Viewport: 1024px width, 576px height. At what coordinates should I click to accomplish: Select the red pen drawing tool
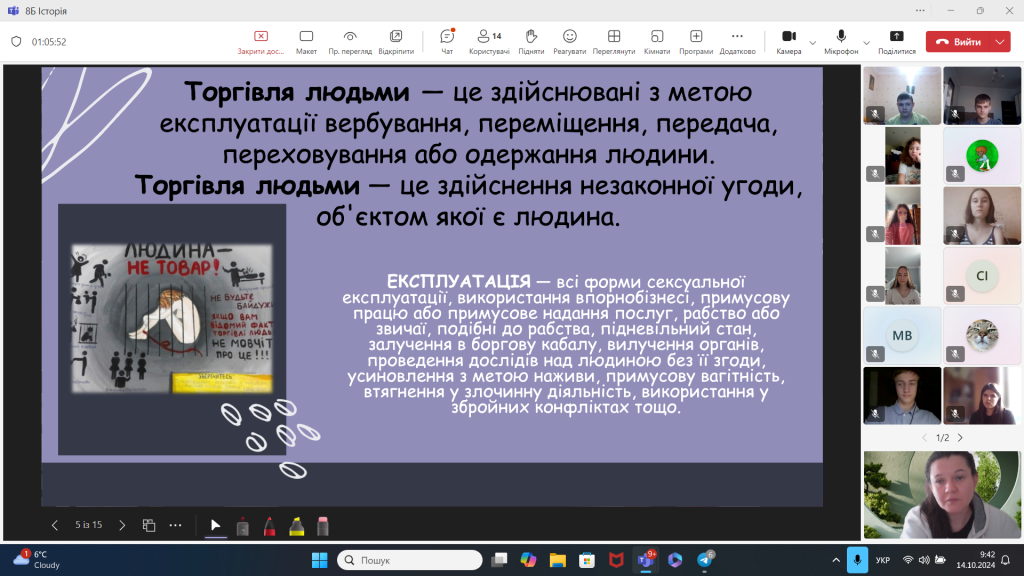pyautogui.click(x=268, y=525)
